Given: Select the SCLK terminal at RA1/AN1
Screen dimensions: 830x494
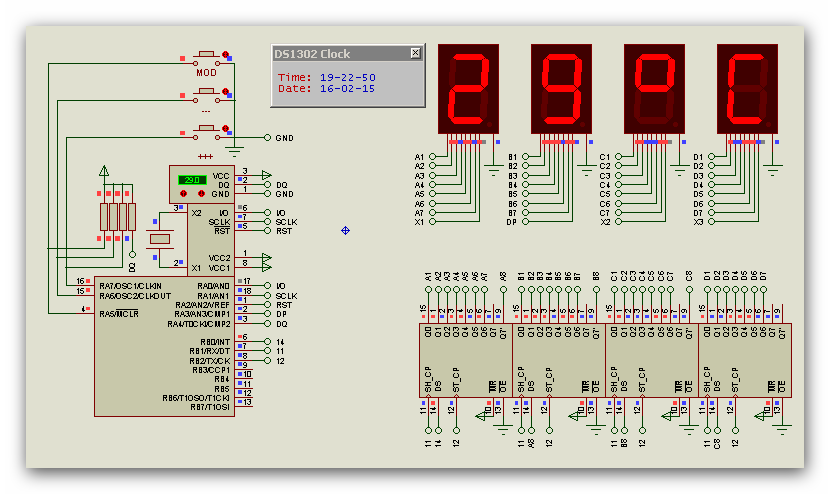Looking at the screenshot, I should (268, 296).
